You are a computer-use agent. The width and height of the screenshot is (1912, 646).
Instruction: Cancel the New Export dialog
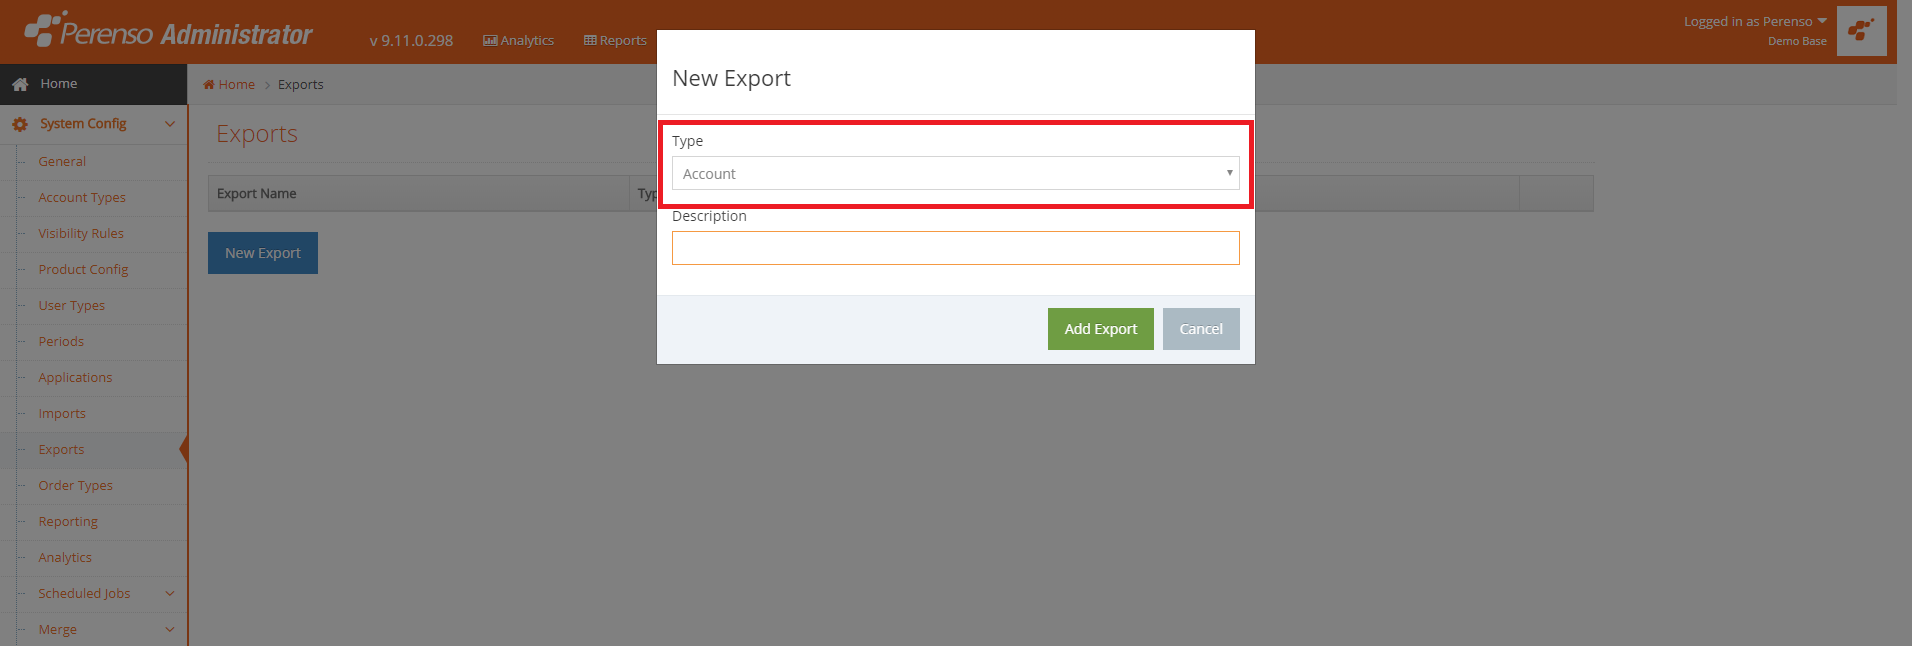[x=1201, y=329]
